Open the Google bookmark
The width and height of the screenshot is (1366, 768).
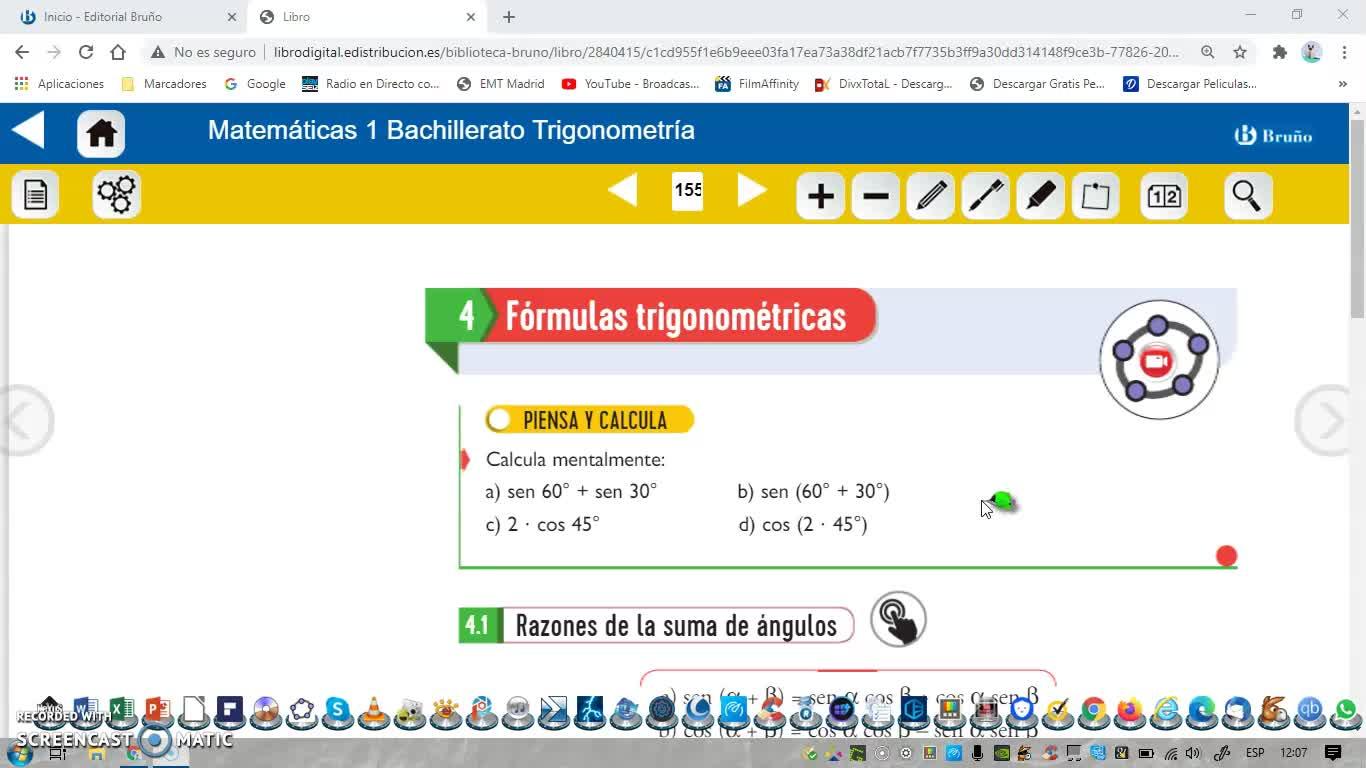(x=255, y=84)
